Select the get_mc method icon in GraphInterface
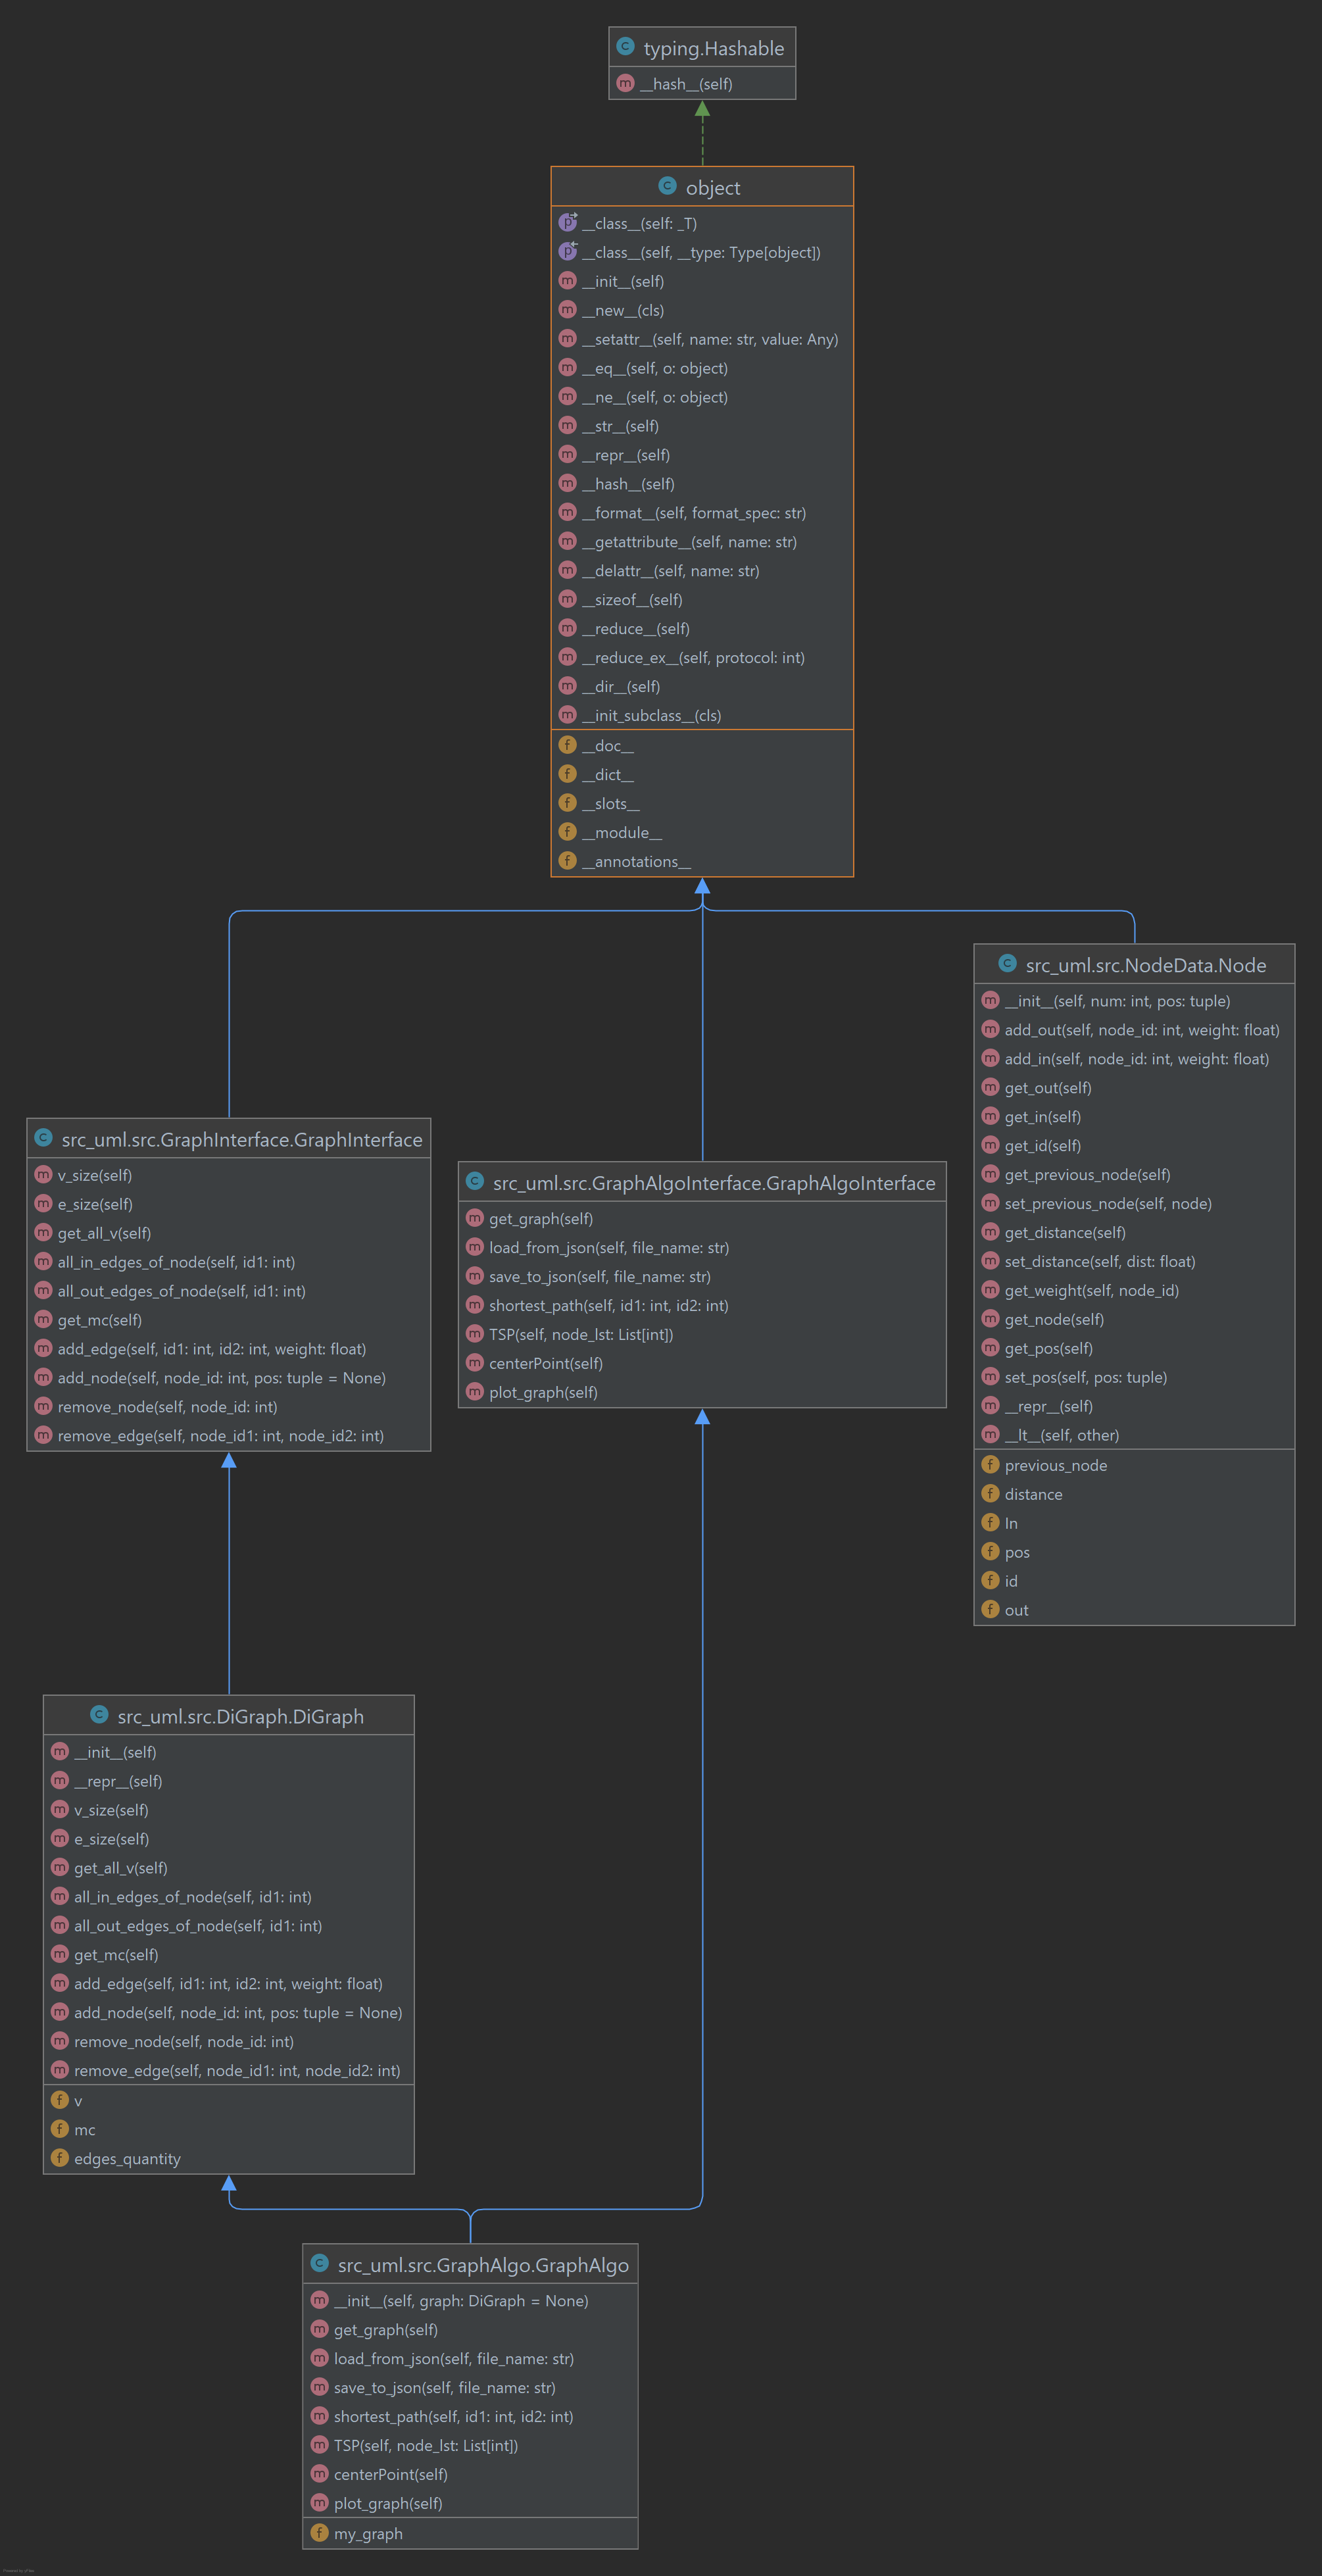Image resolution: width=1322 pixels, height=2576 pixels. click(43, 1319)
